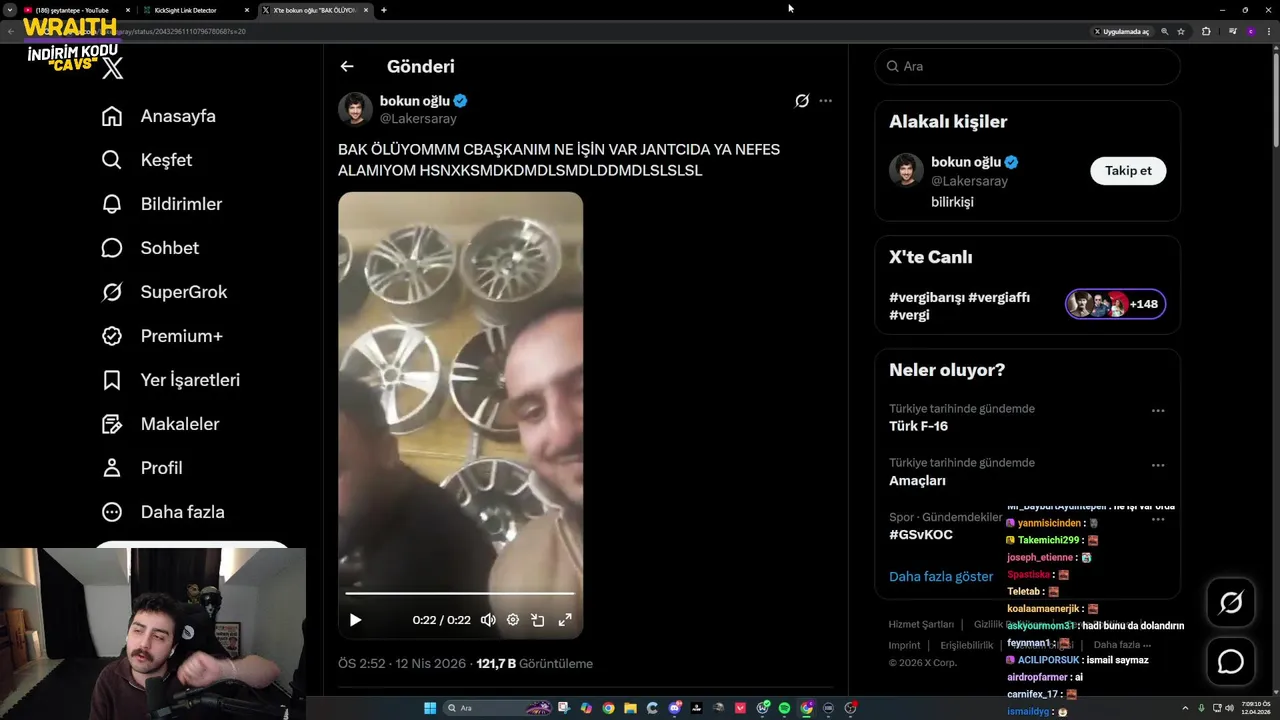Click Uygulamada aç in the address bar
1280x720 pixels.
pos(1122,31)
